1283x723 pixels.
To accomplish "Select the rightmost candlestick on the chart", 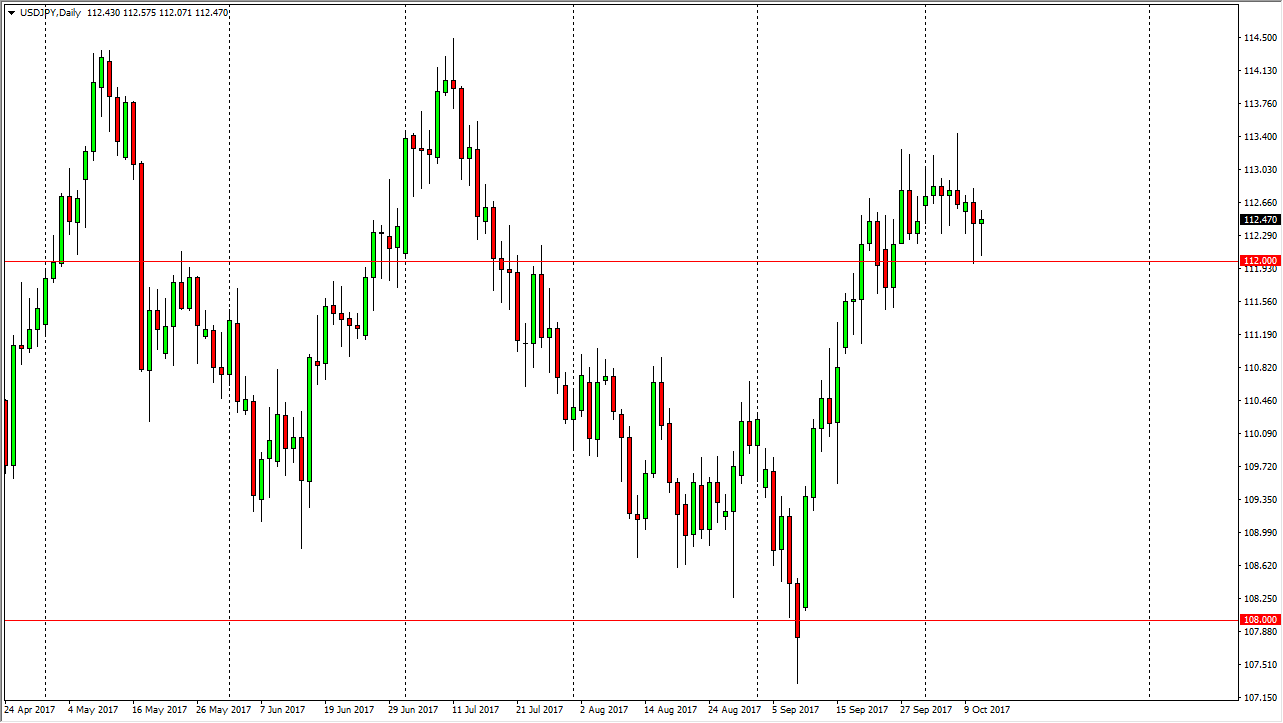I will 980,220.
